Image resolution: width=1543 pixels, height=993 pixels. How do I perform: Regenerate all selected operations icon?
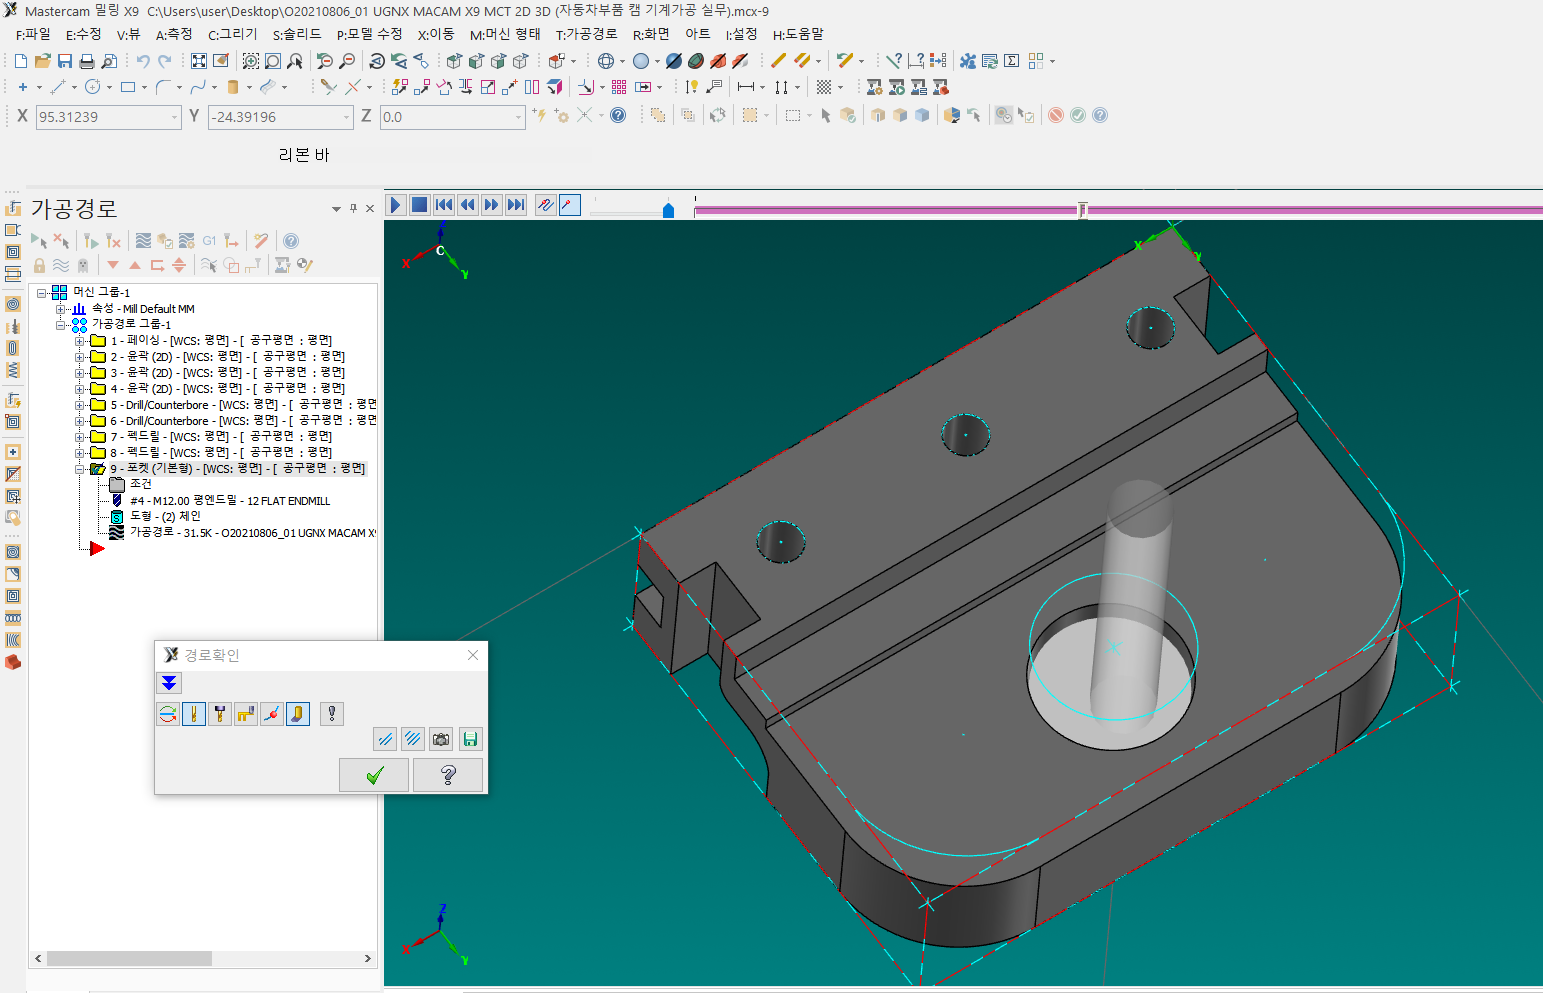pyautogui.click(x=91, y=241)
